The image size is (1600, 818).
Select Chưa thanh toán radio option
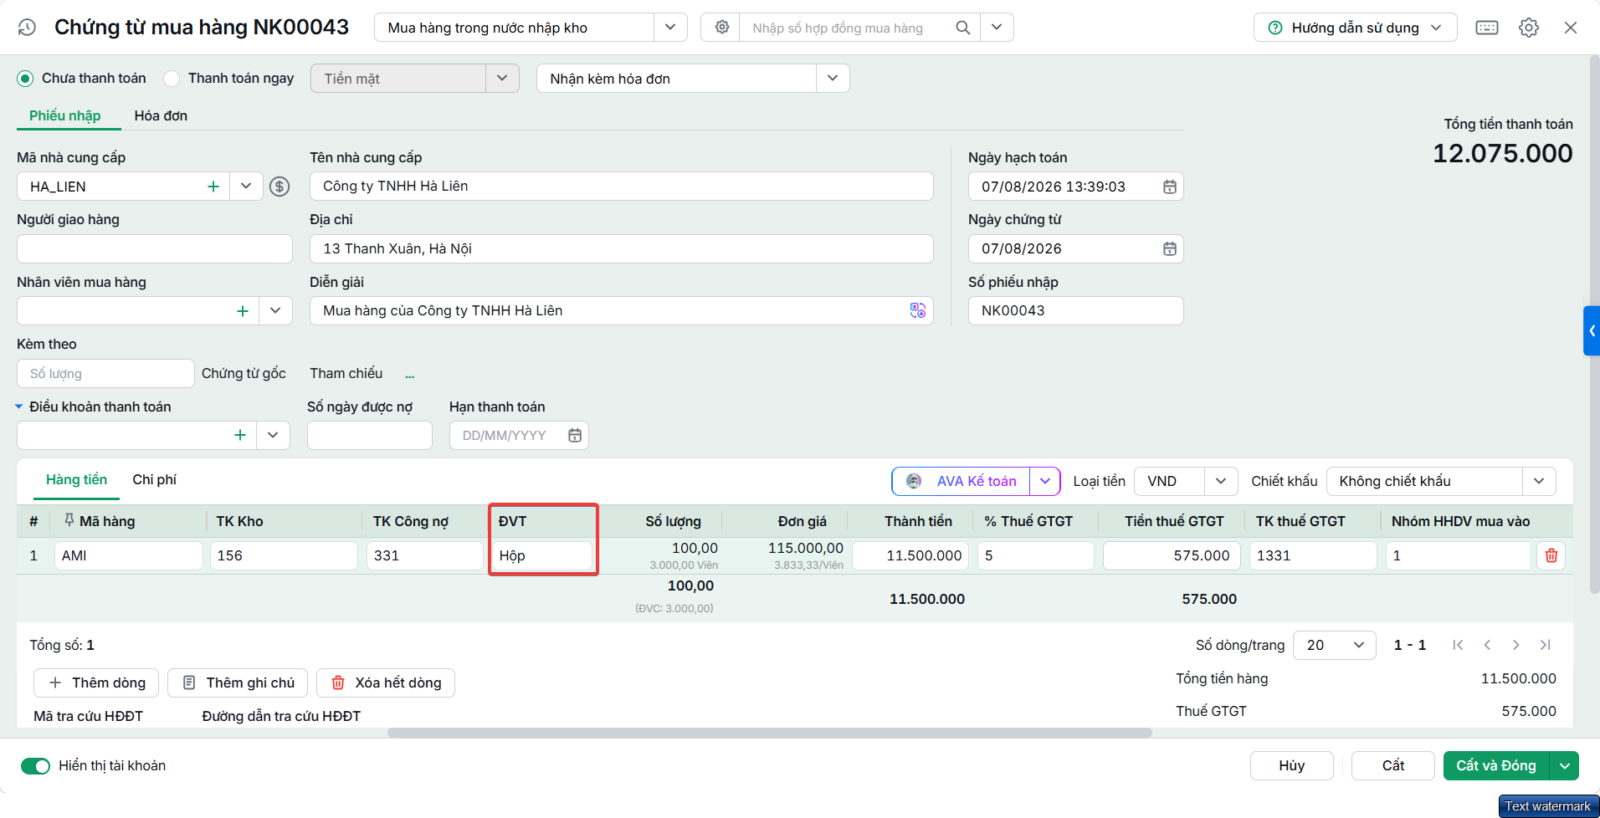point(25,78)
